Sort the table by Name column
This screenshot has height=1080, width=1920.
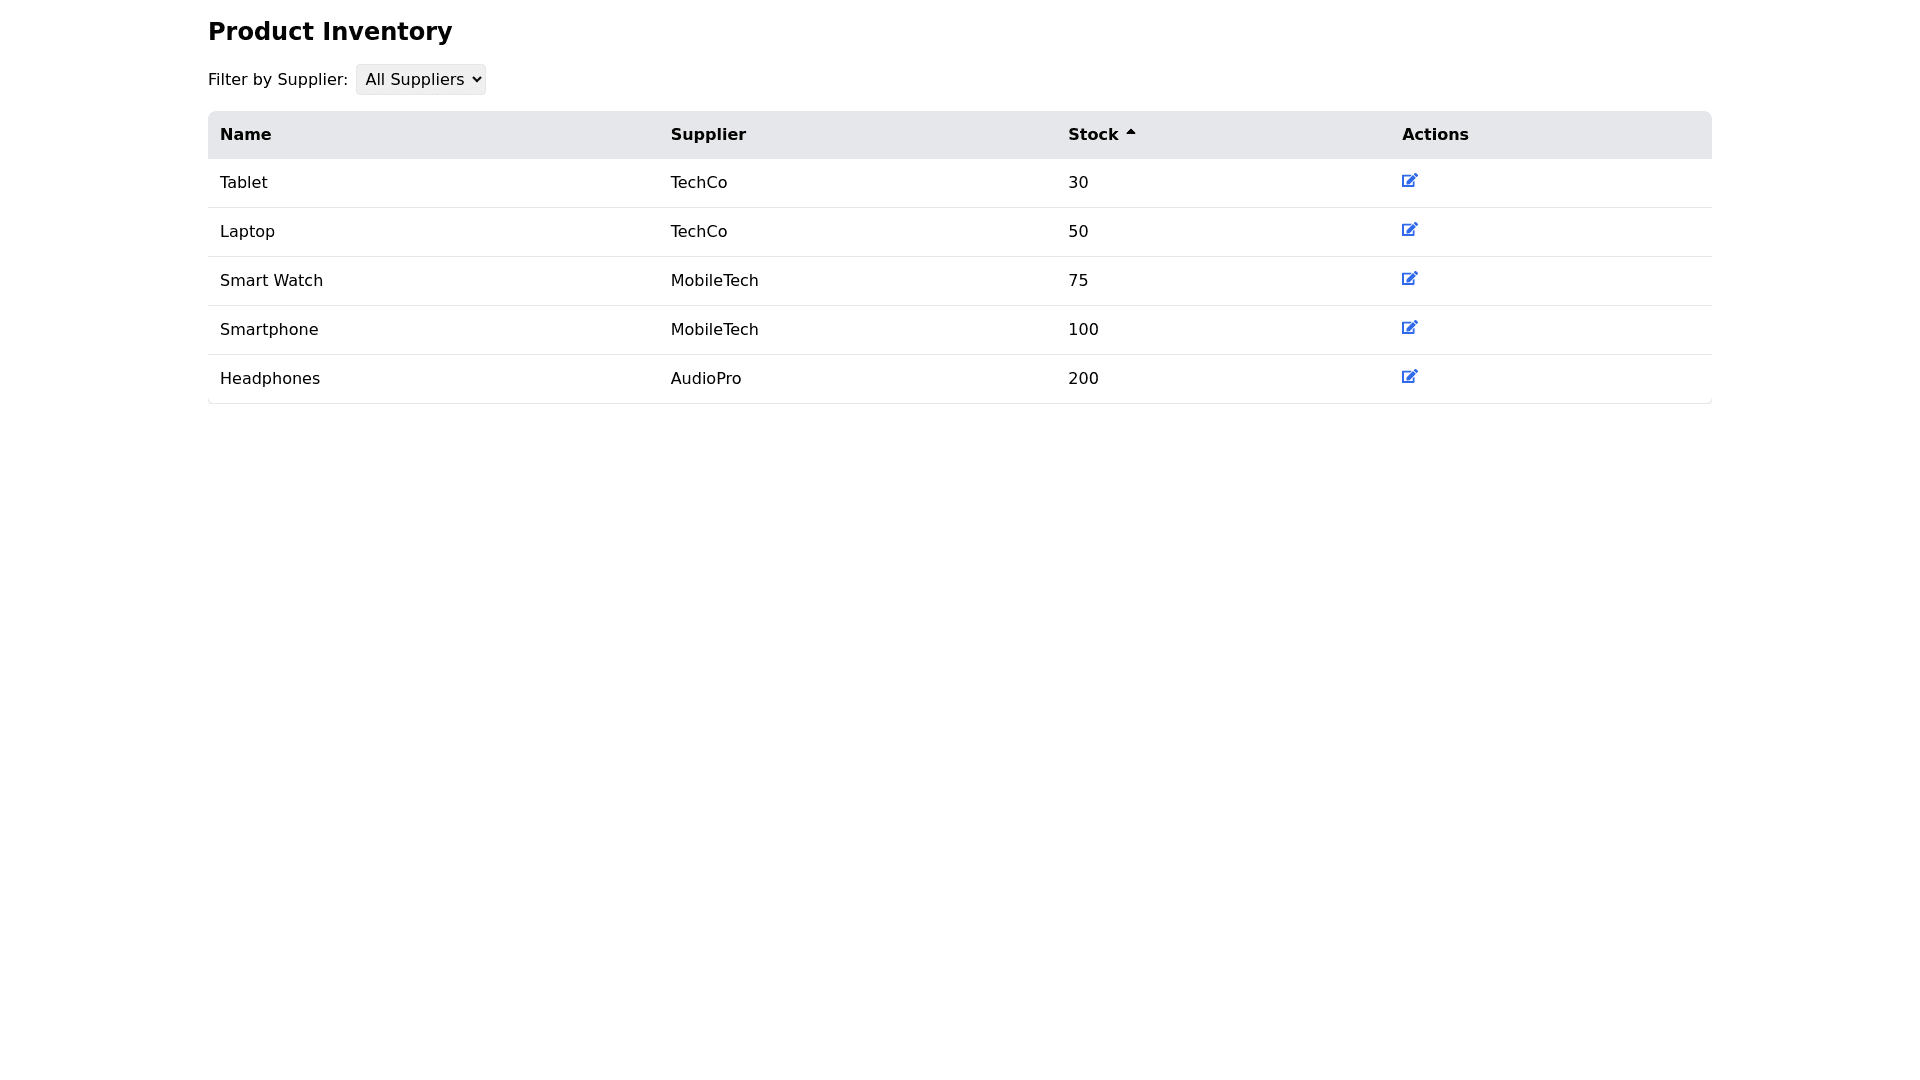pyautogui.click(x=245, y=135)
